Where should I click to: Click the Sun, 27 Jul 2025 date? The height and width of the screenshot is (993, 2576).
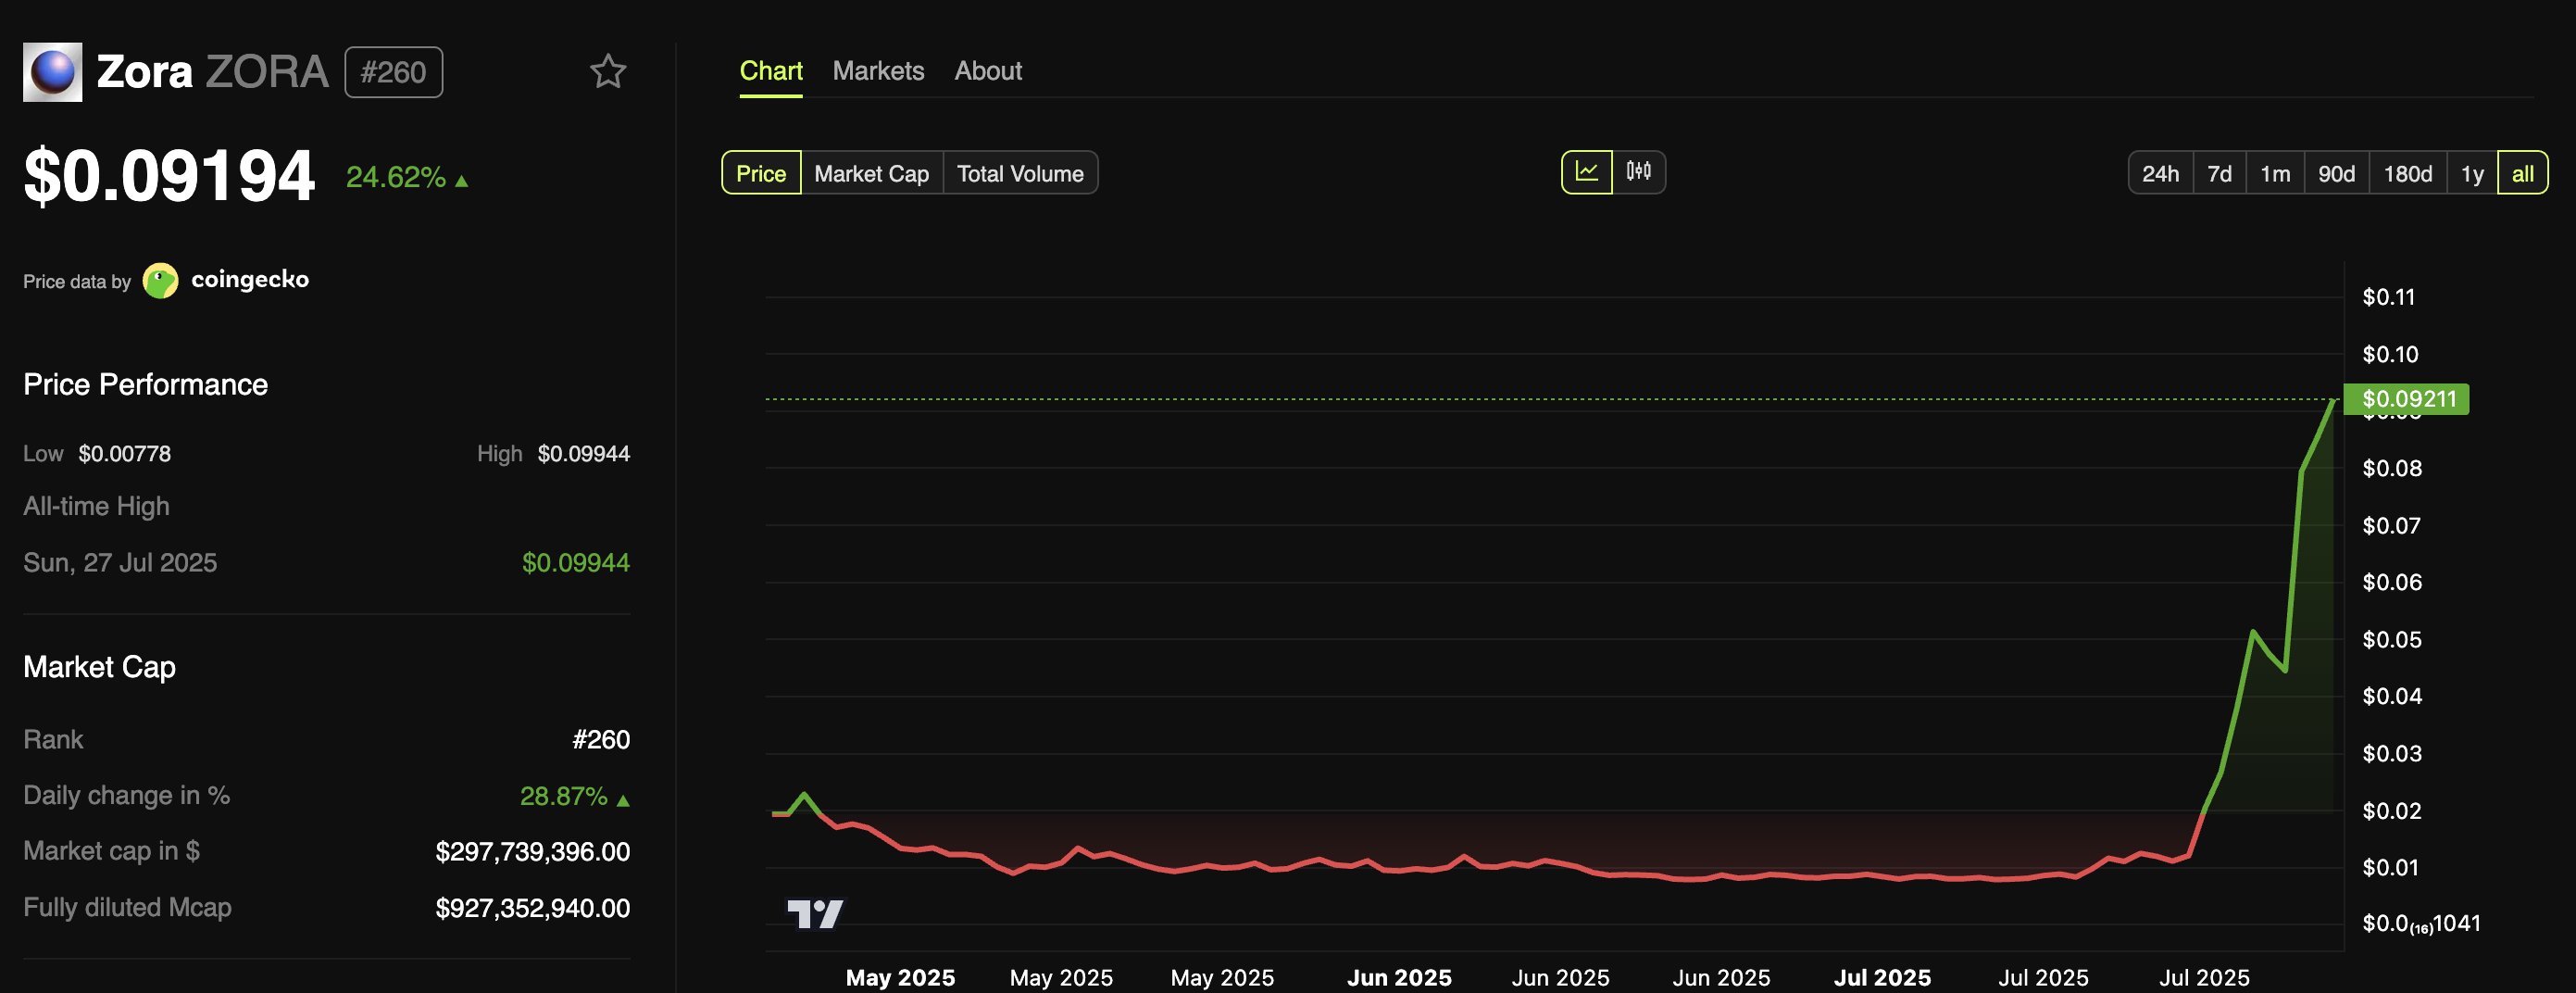(x=120, y=563)
